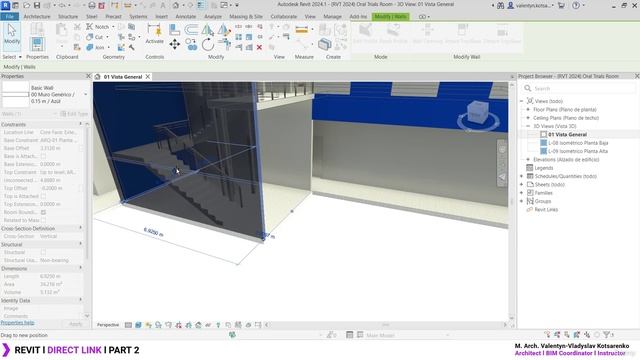Select the Modify arrow tool
The image size is (640, 360).
pos(11,34)
